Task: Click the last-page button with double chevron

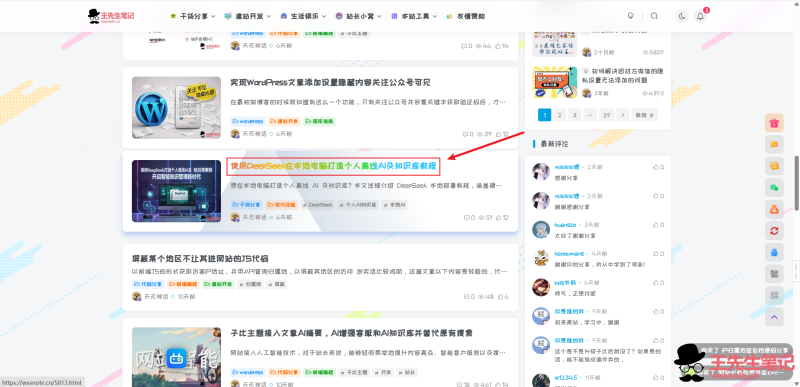Action: tap(644, 115)
